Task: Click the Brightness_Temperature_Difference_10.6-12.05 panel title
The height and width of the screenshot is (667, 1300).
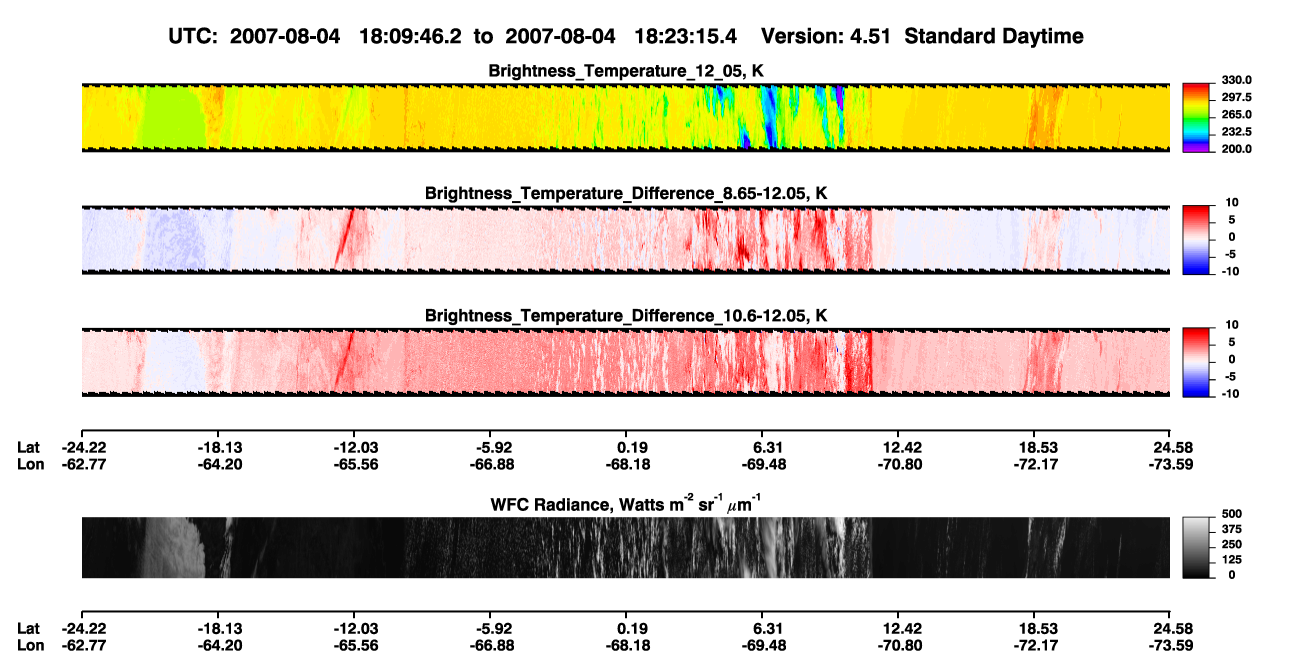Action: click(626, 315)
